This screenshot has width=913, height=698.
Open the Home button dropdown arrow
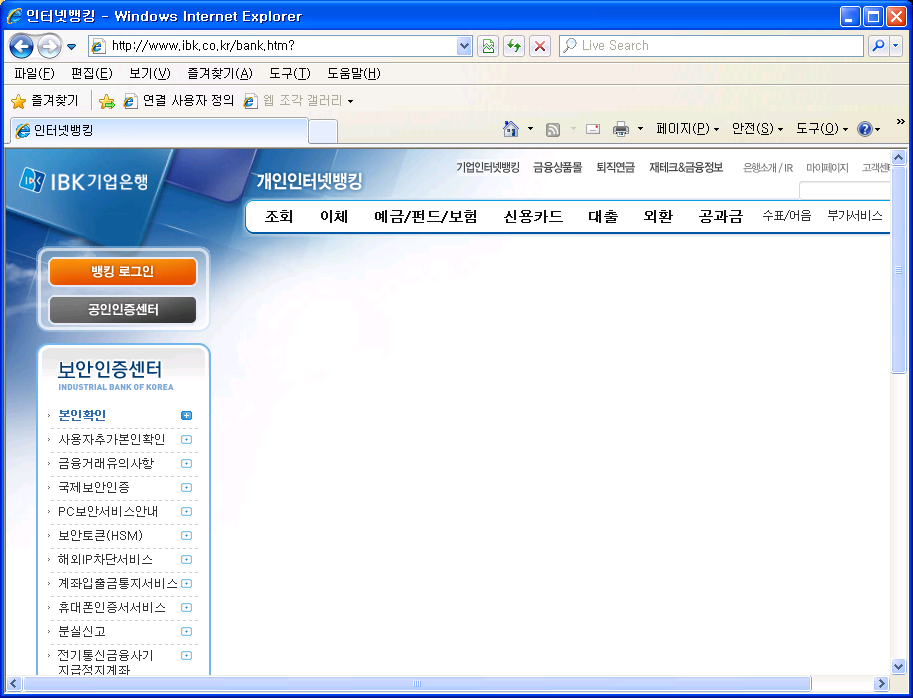(530, 129)
